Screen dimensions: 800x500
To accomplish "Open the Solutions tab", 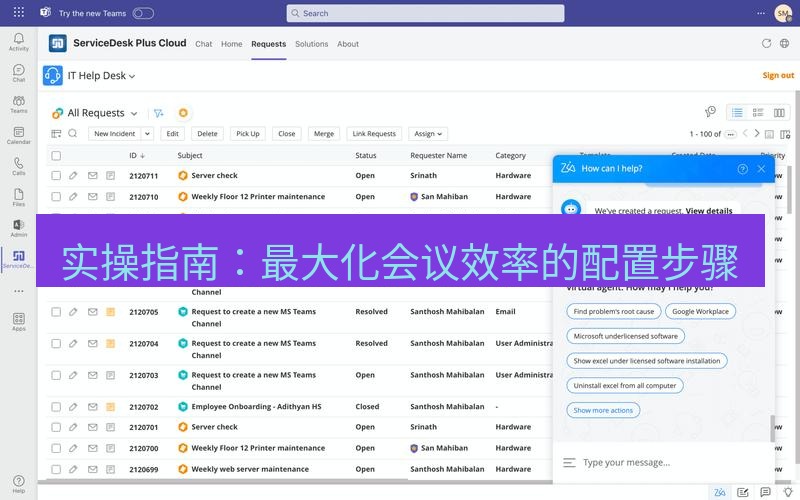I will click(311, 44).
